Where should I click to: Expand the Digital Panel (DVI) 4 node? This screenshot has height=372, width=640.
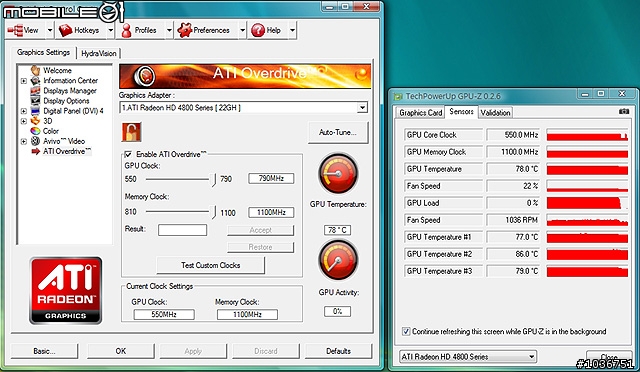[24, 111]
